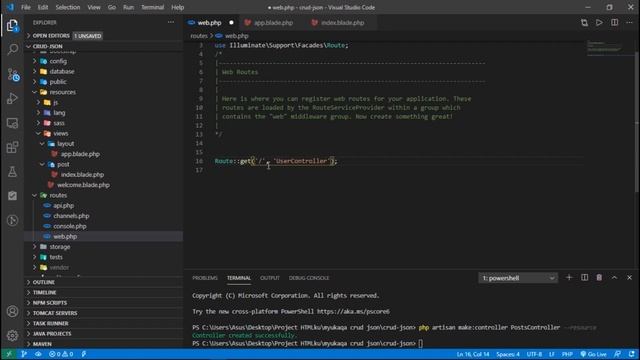Click Explorer more actions ellipsis
640x360 pixels.
click(171, 22)
